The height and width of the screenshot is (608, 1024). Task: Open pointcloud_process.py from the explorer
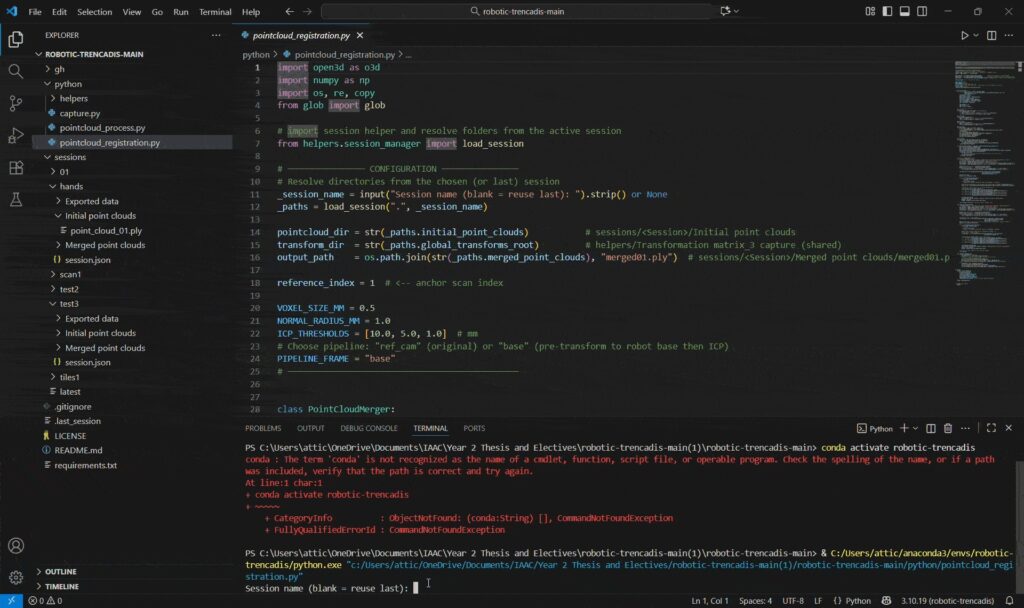coord(102,128)
